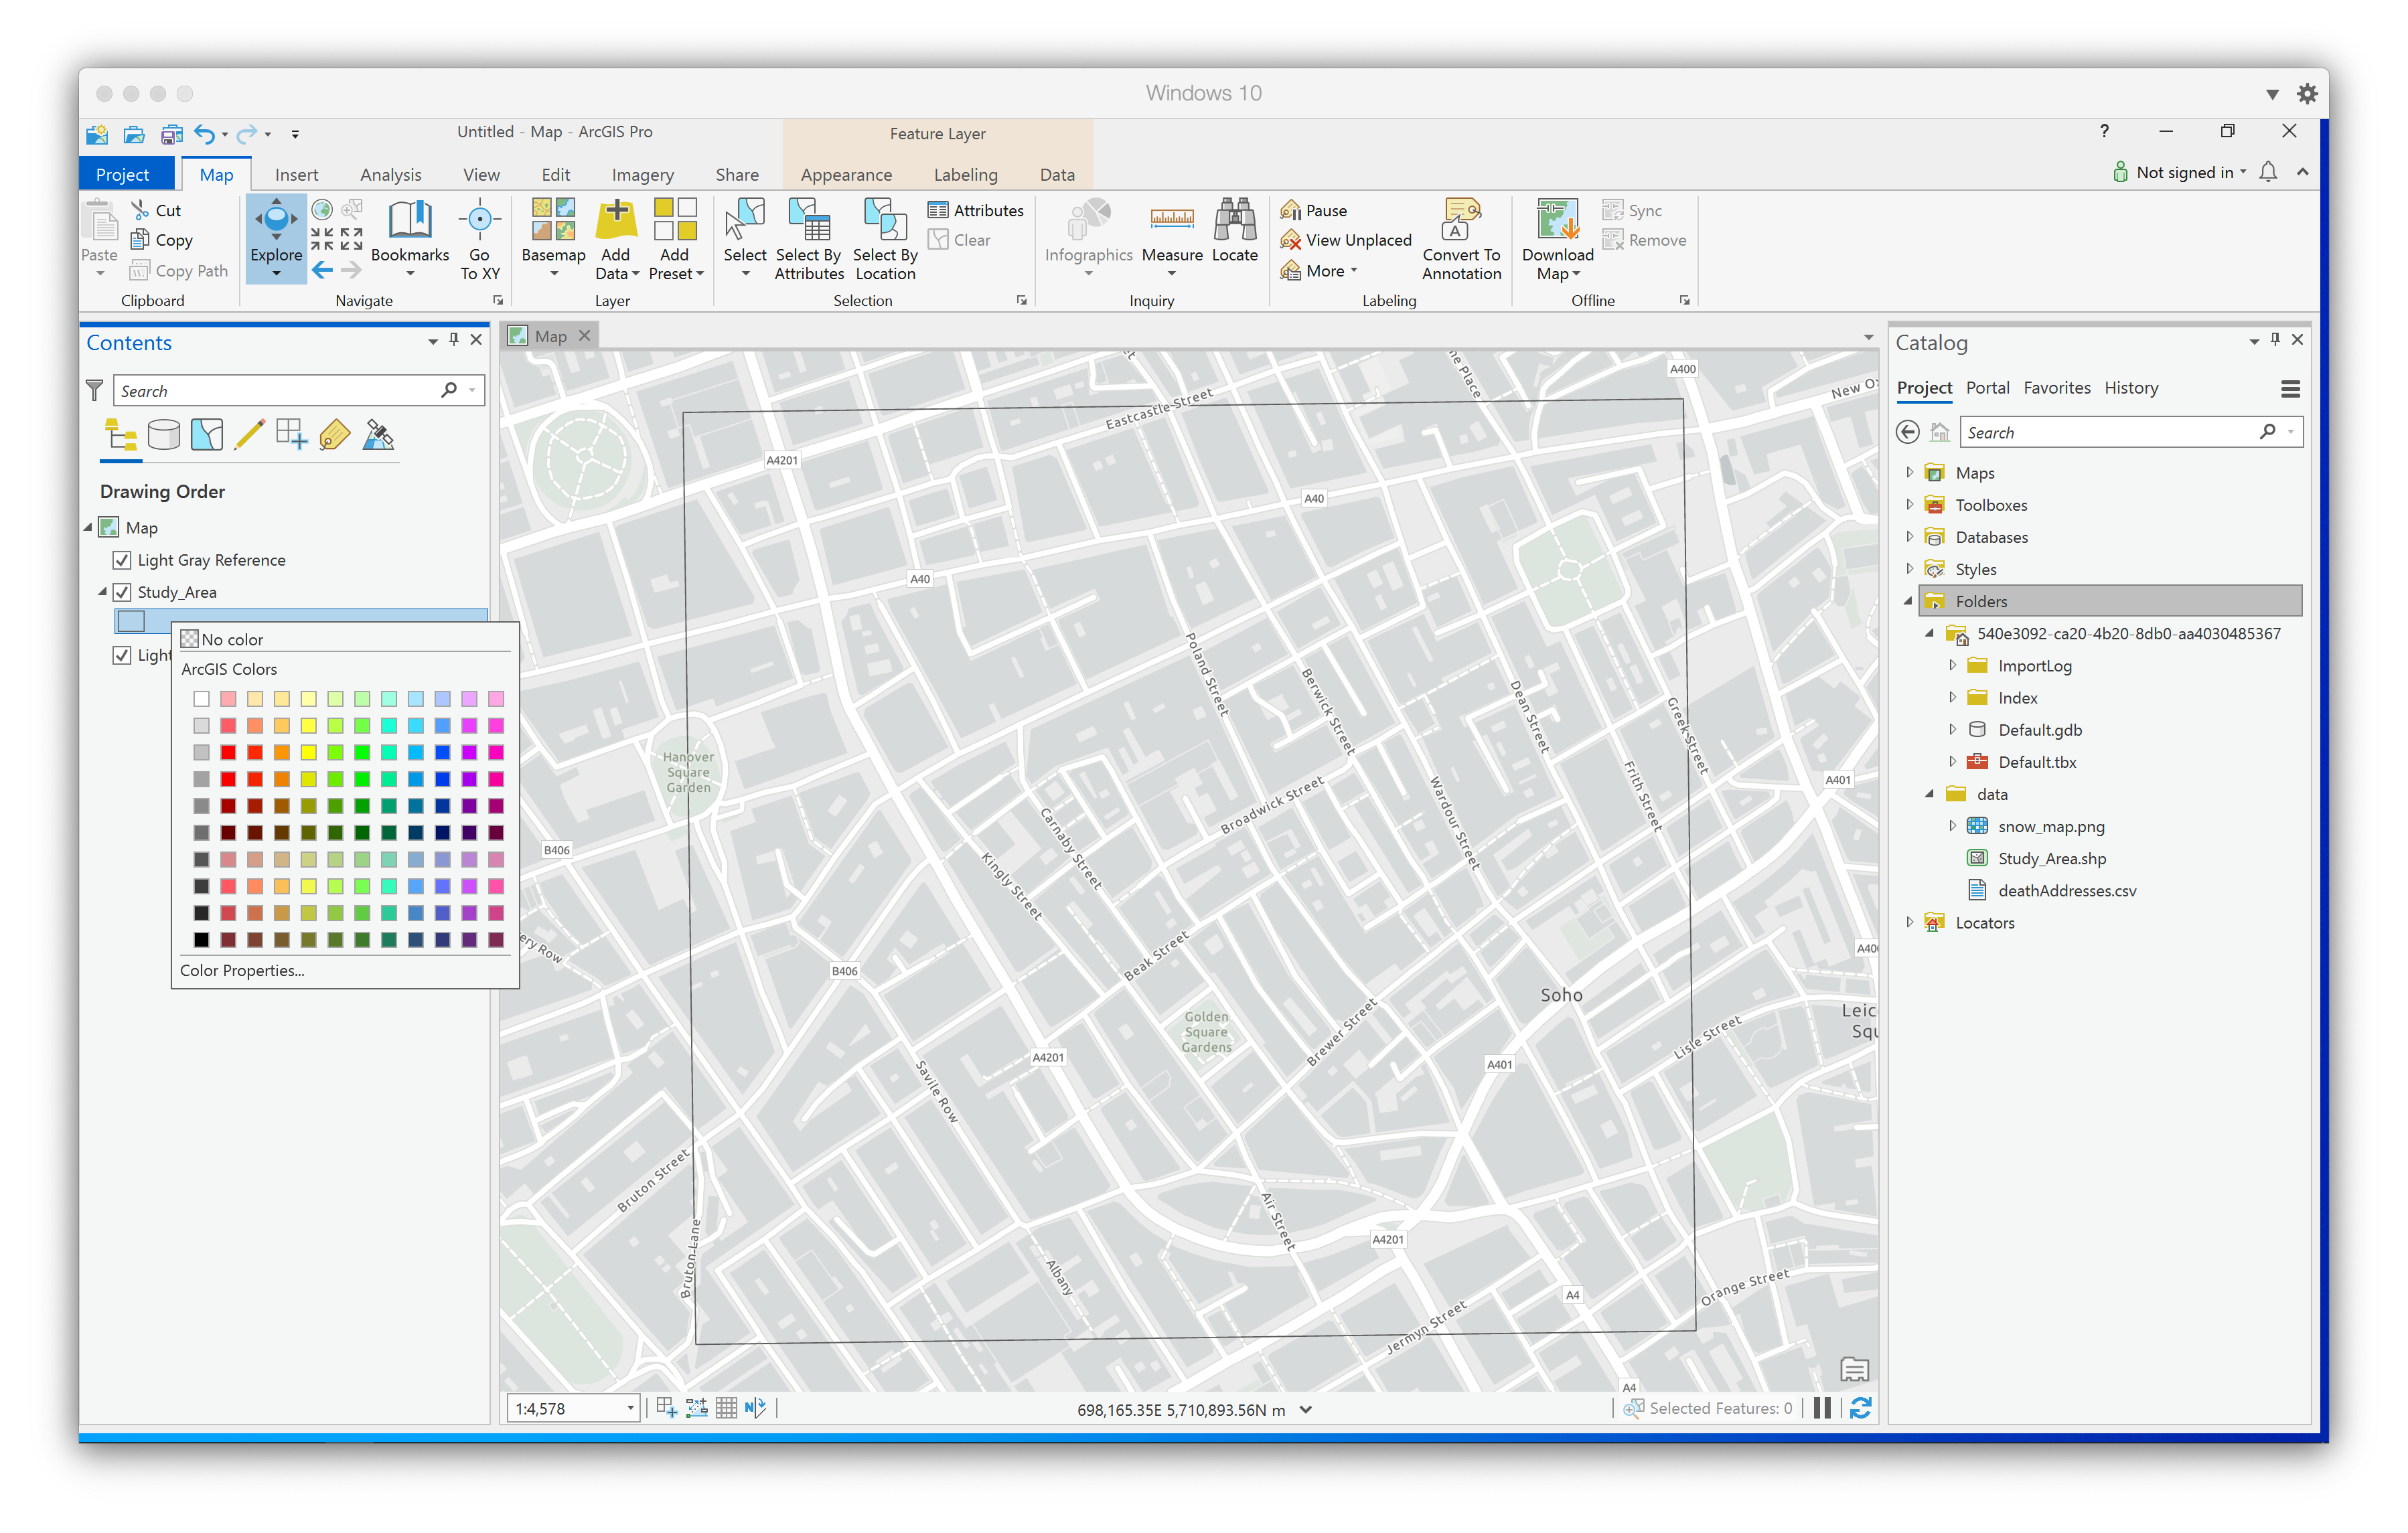
Task: Toggle bottom Light Gray layer checkbox
Action: (122, 655)
